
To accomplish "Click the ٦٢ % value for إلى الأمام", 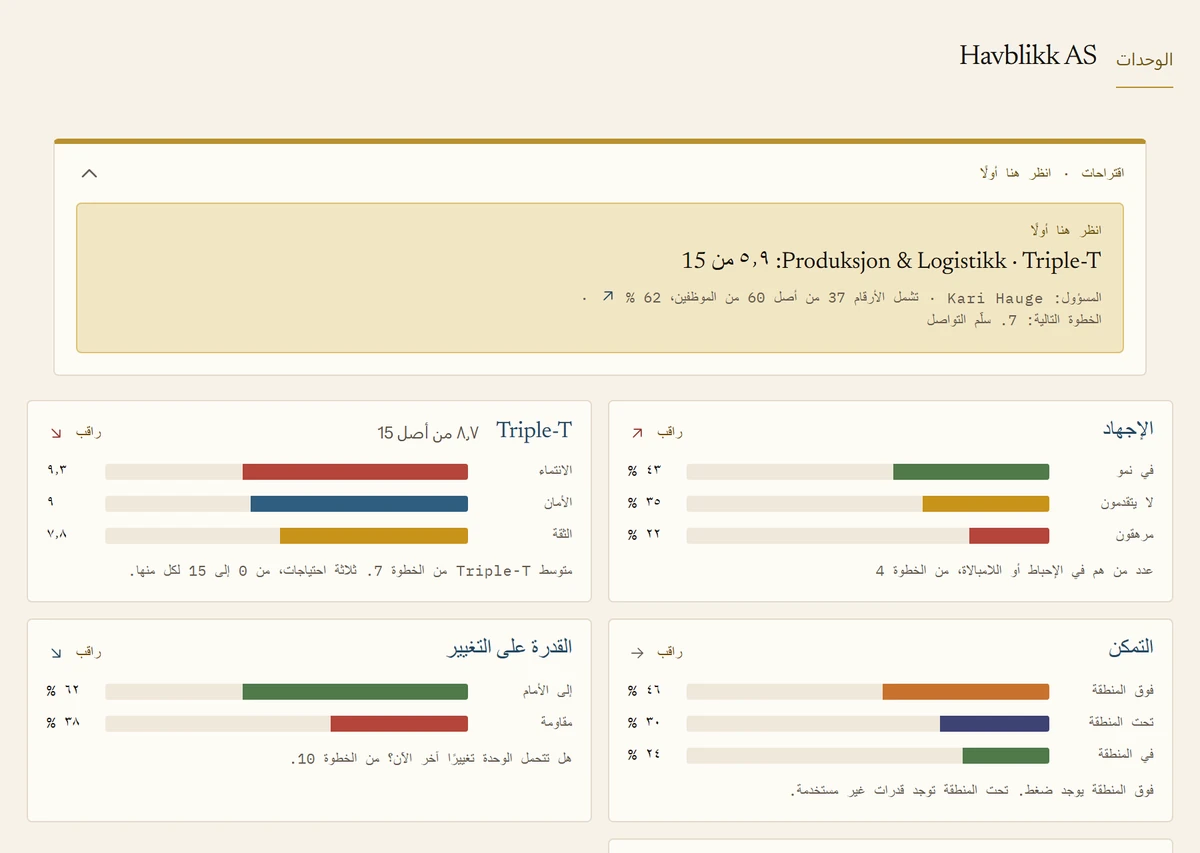I will click(x=63, y=691).
